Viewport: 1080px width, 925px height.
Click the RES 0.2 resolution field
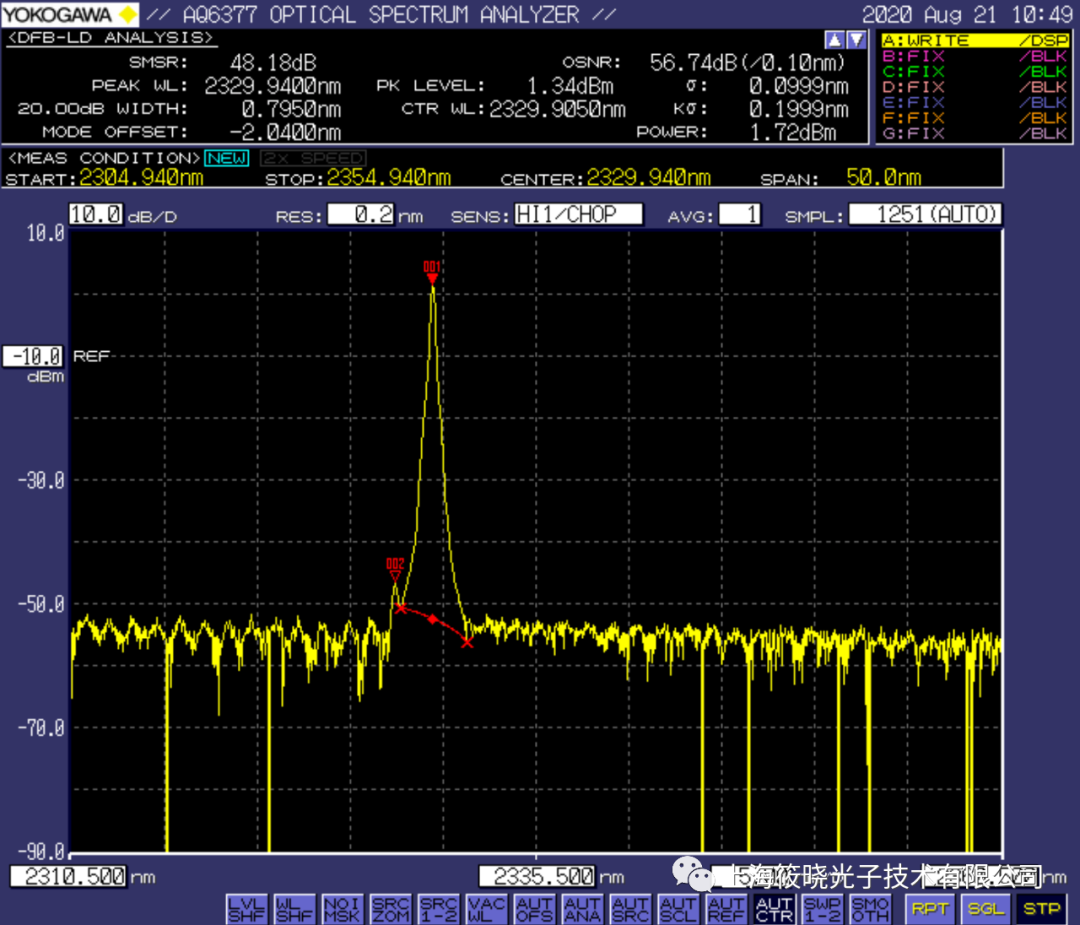click(360, 215)
